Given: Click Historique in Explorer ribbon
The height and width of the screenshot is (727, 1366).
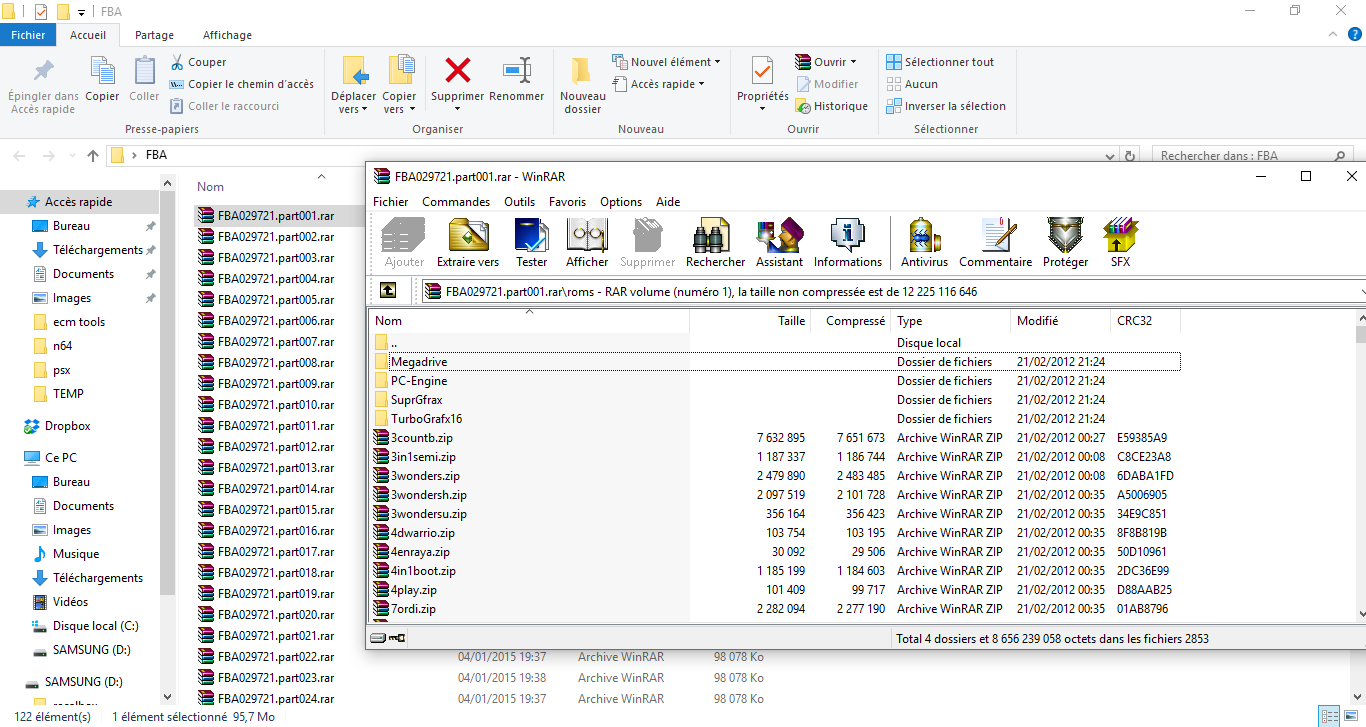Looking at the screenshot, I should tap(832, 106).
